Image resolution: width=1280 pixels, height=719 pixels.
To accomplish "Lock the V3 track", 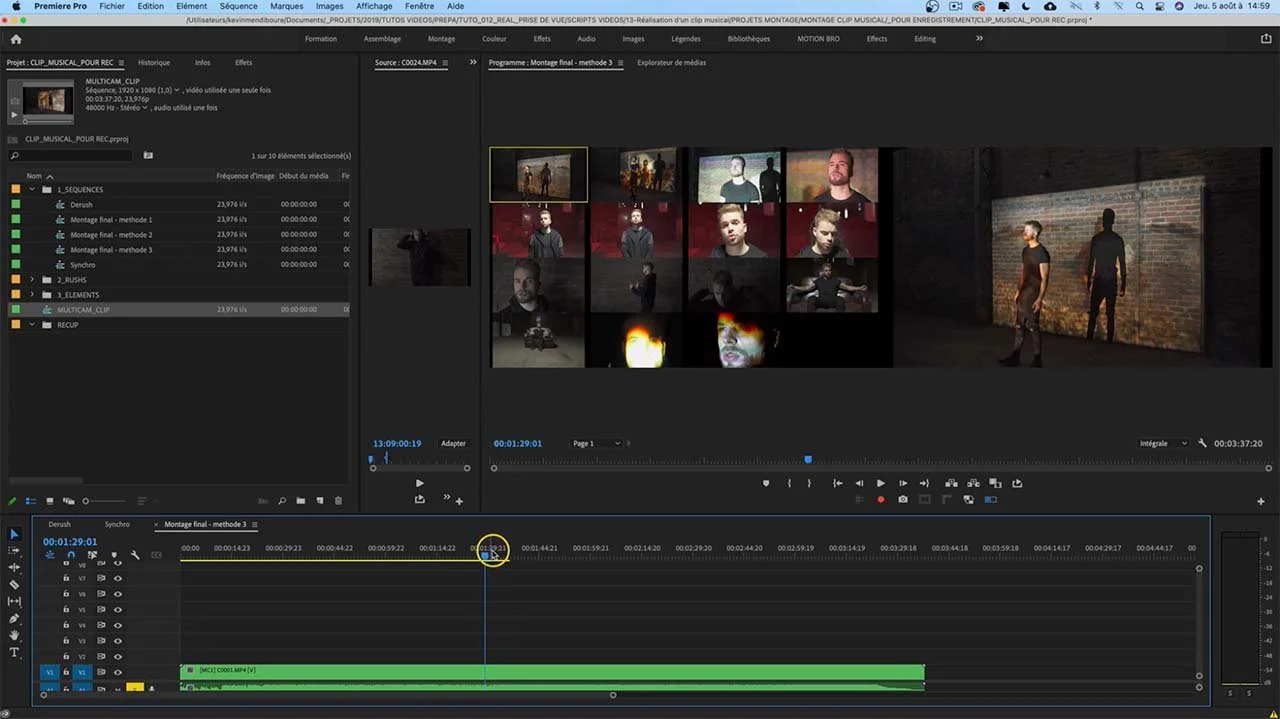I will tap(66, 640).
